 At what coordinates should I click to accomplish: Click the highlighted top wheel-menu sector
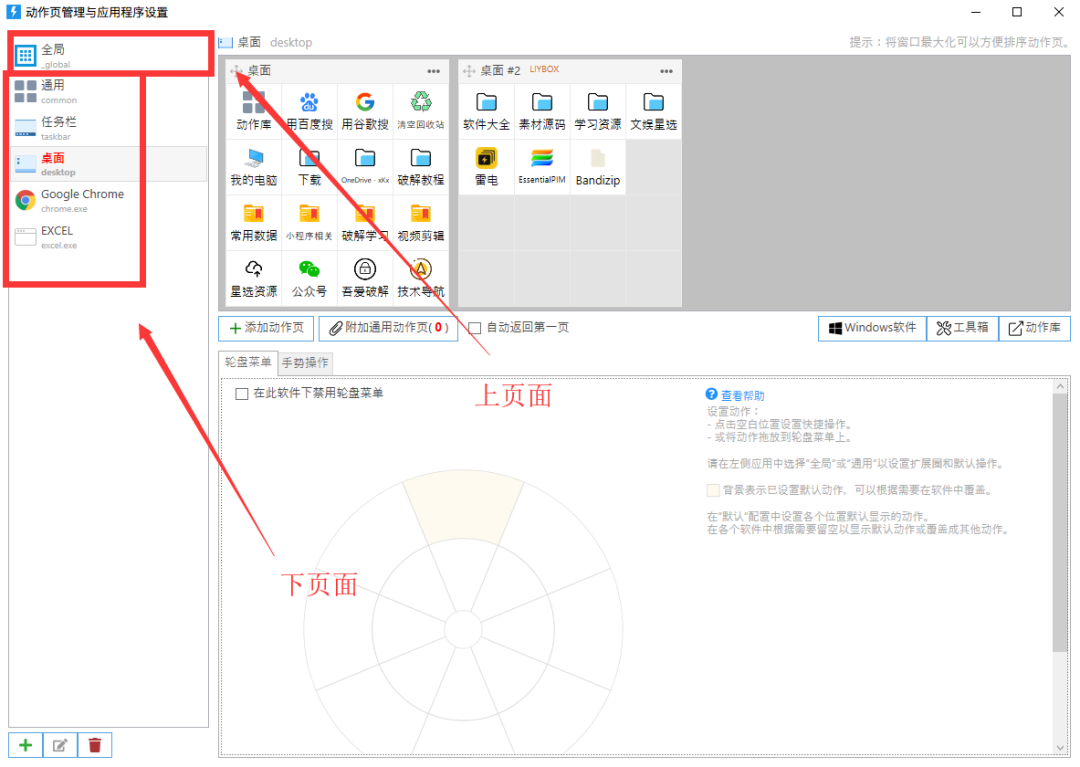pyautogui.click(x=464, y=506)
